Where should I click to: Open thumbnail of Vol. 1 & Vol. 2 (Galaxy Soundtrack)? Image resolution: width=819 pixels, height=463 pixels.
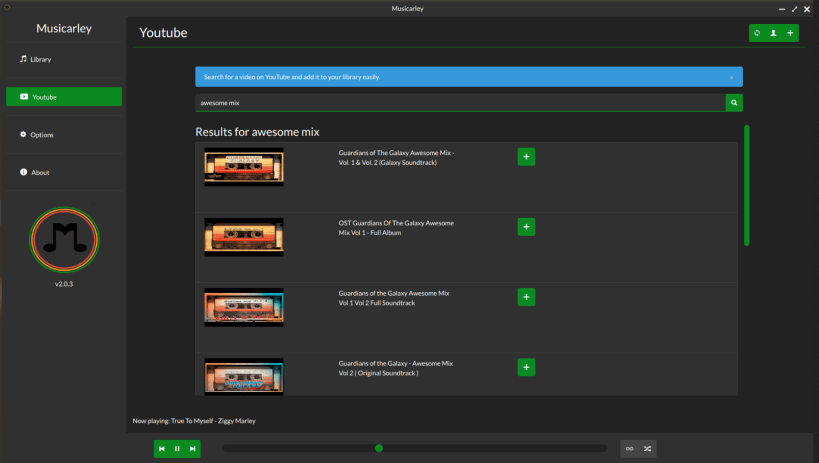tap(244, 167)
